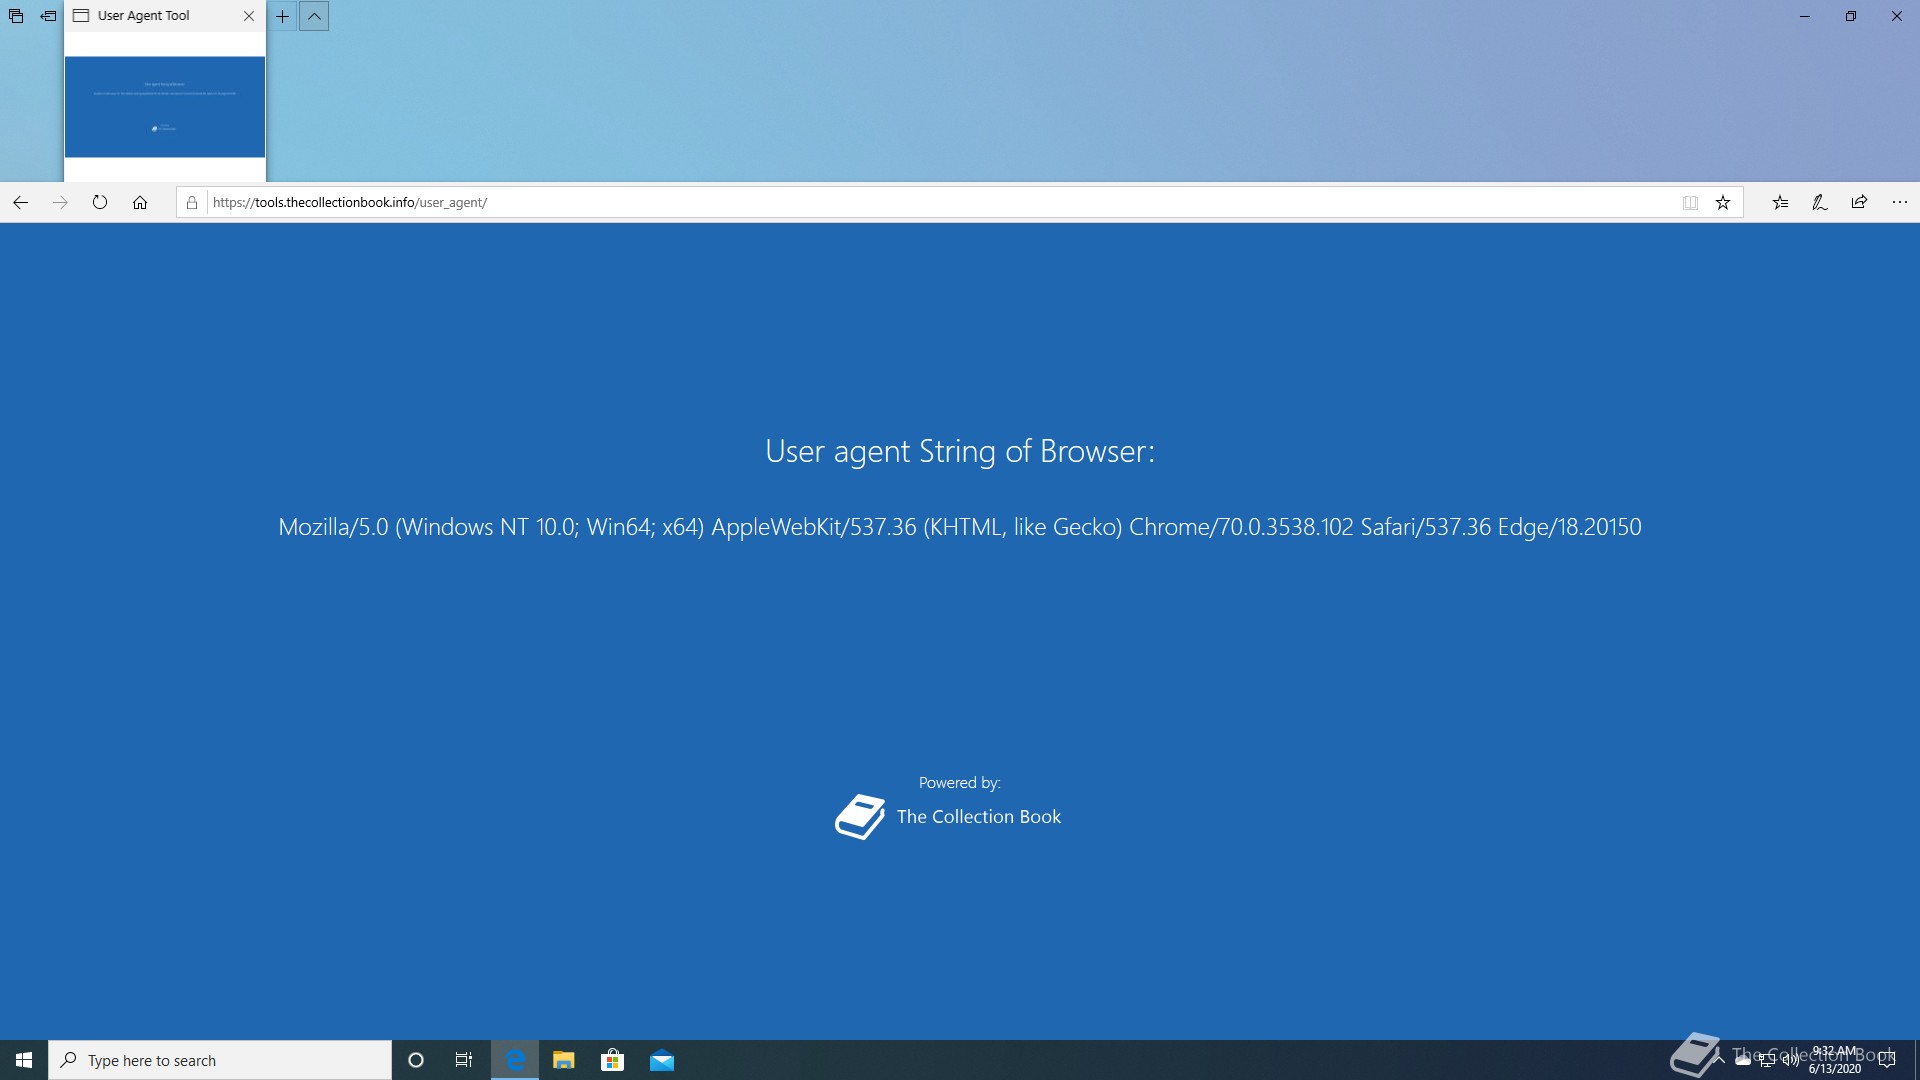
Task: Close the User Agent Tool tab
Action: click(249, 16)
